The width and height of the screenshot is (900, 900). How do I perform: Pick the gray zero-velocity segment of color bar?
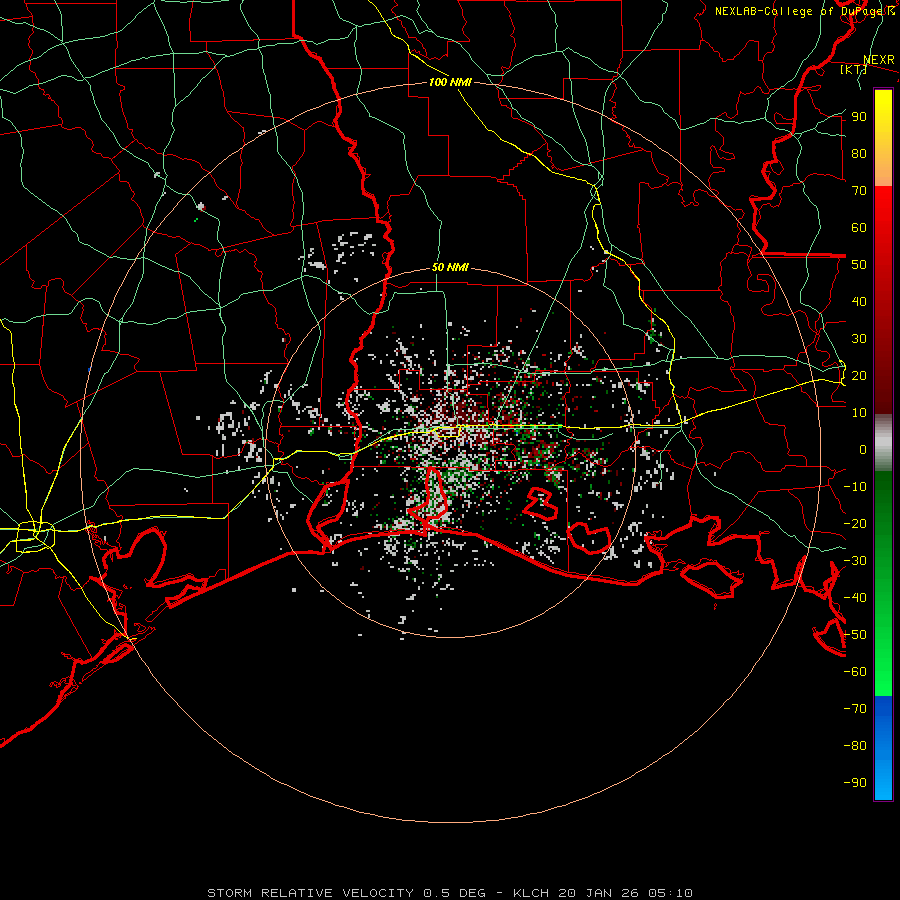point(883,443)
